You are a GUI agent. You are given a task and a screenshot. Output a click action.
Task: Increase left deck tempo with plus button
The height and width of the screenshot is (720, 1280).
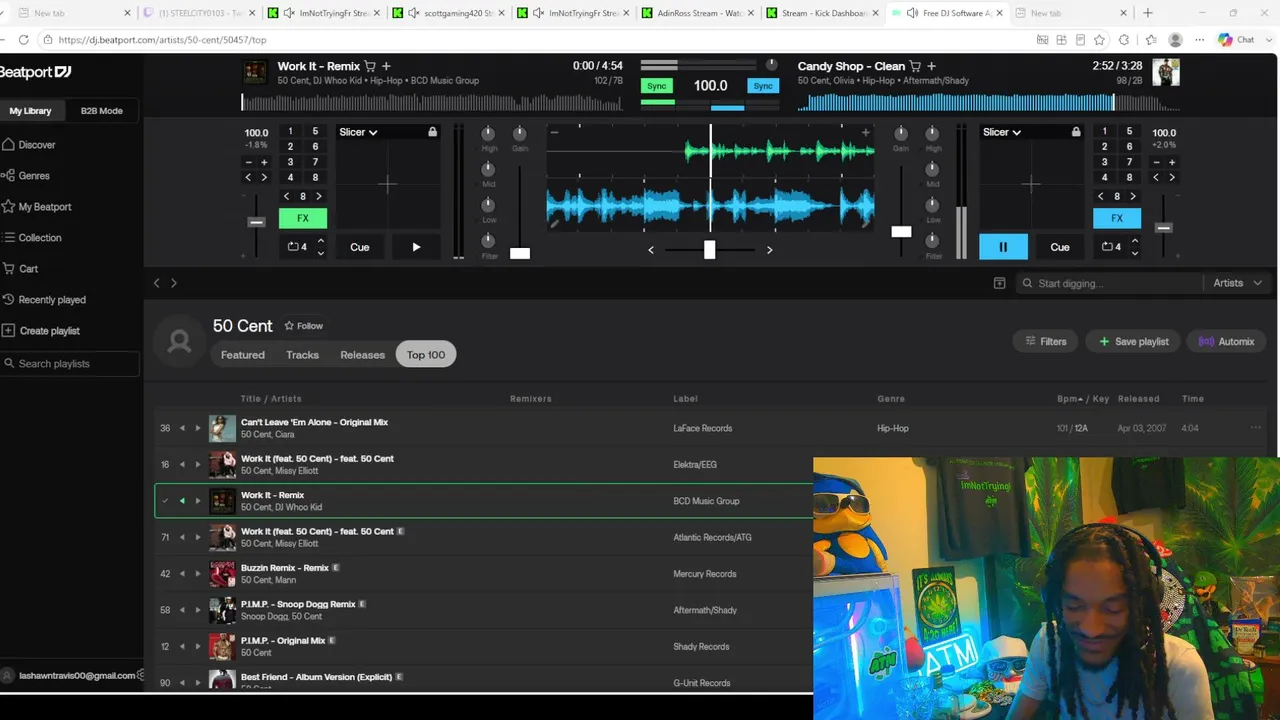264,162
